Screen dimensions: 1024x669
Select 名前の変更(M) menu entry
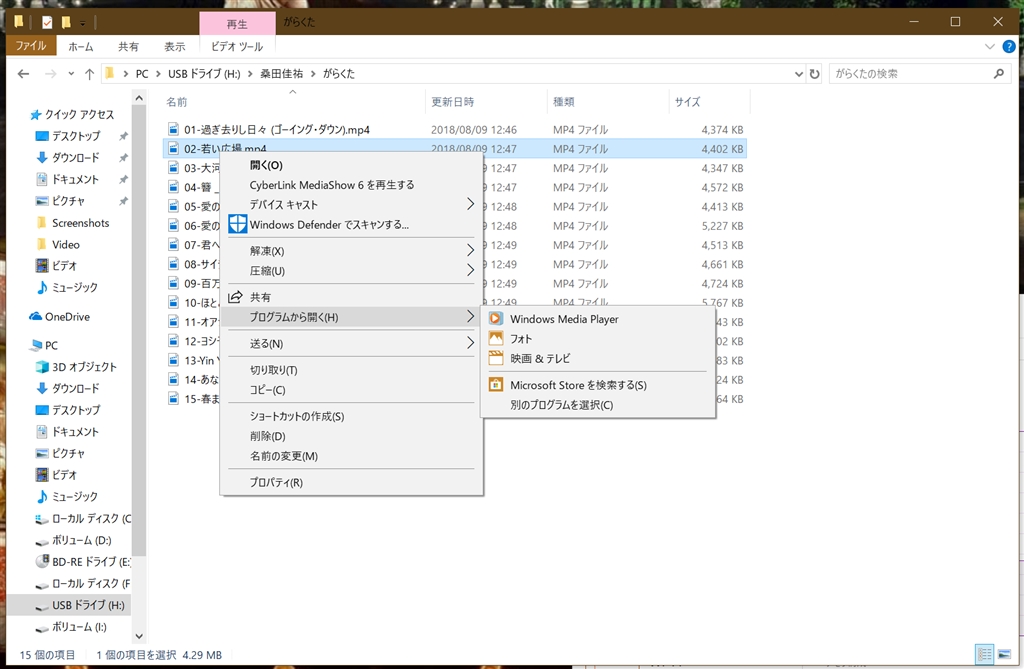click(351, 455)
